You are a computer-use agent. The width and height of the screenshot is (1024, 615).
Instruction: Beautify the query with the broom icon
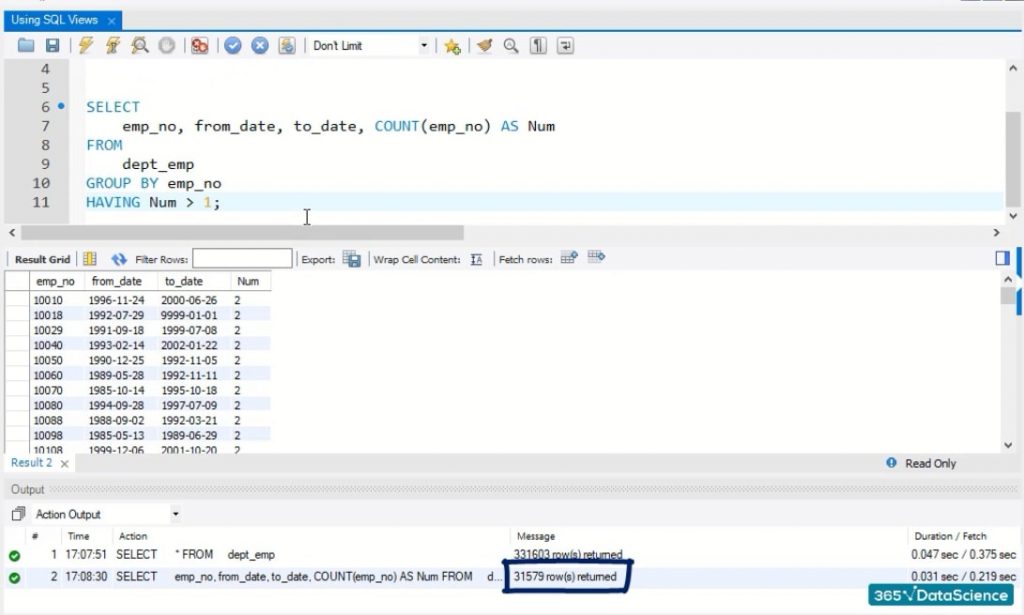pos(485,46)
